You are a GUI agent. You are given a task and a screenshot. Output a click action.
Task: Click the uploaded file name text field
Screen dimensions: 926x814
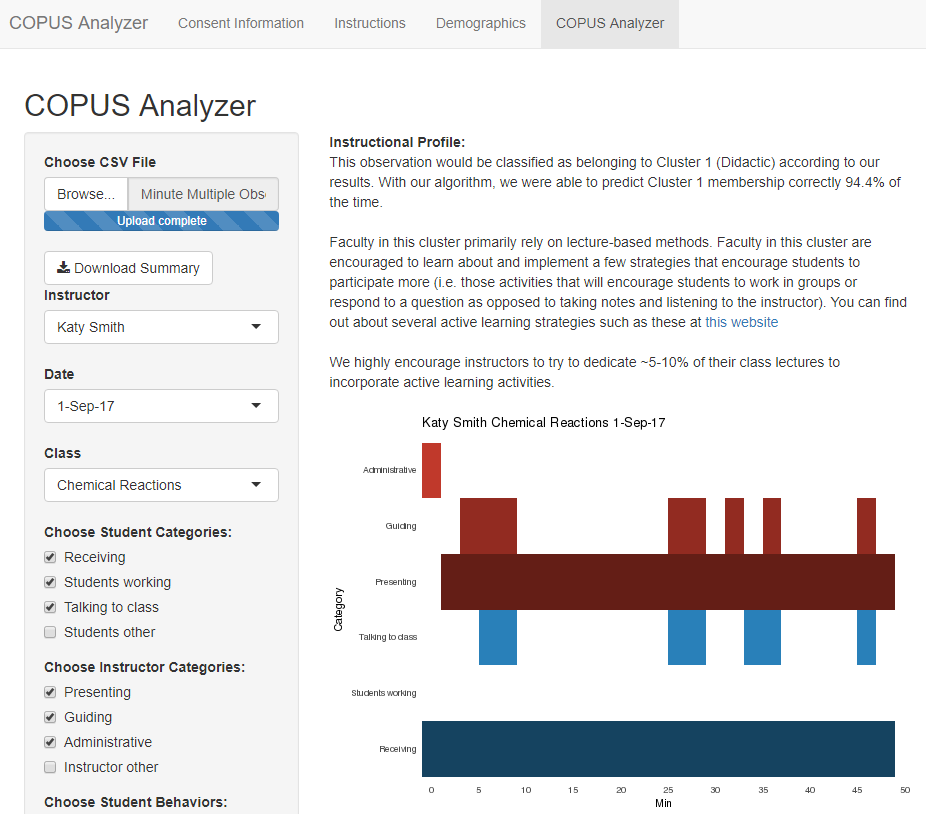tap(203, 194)
